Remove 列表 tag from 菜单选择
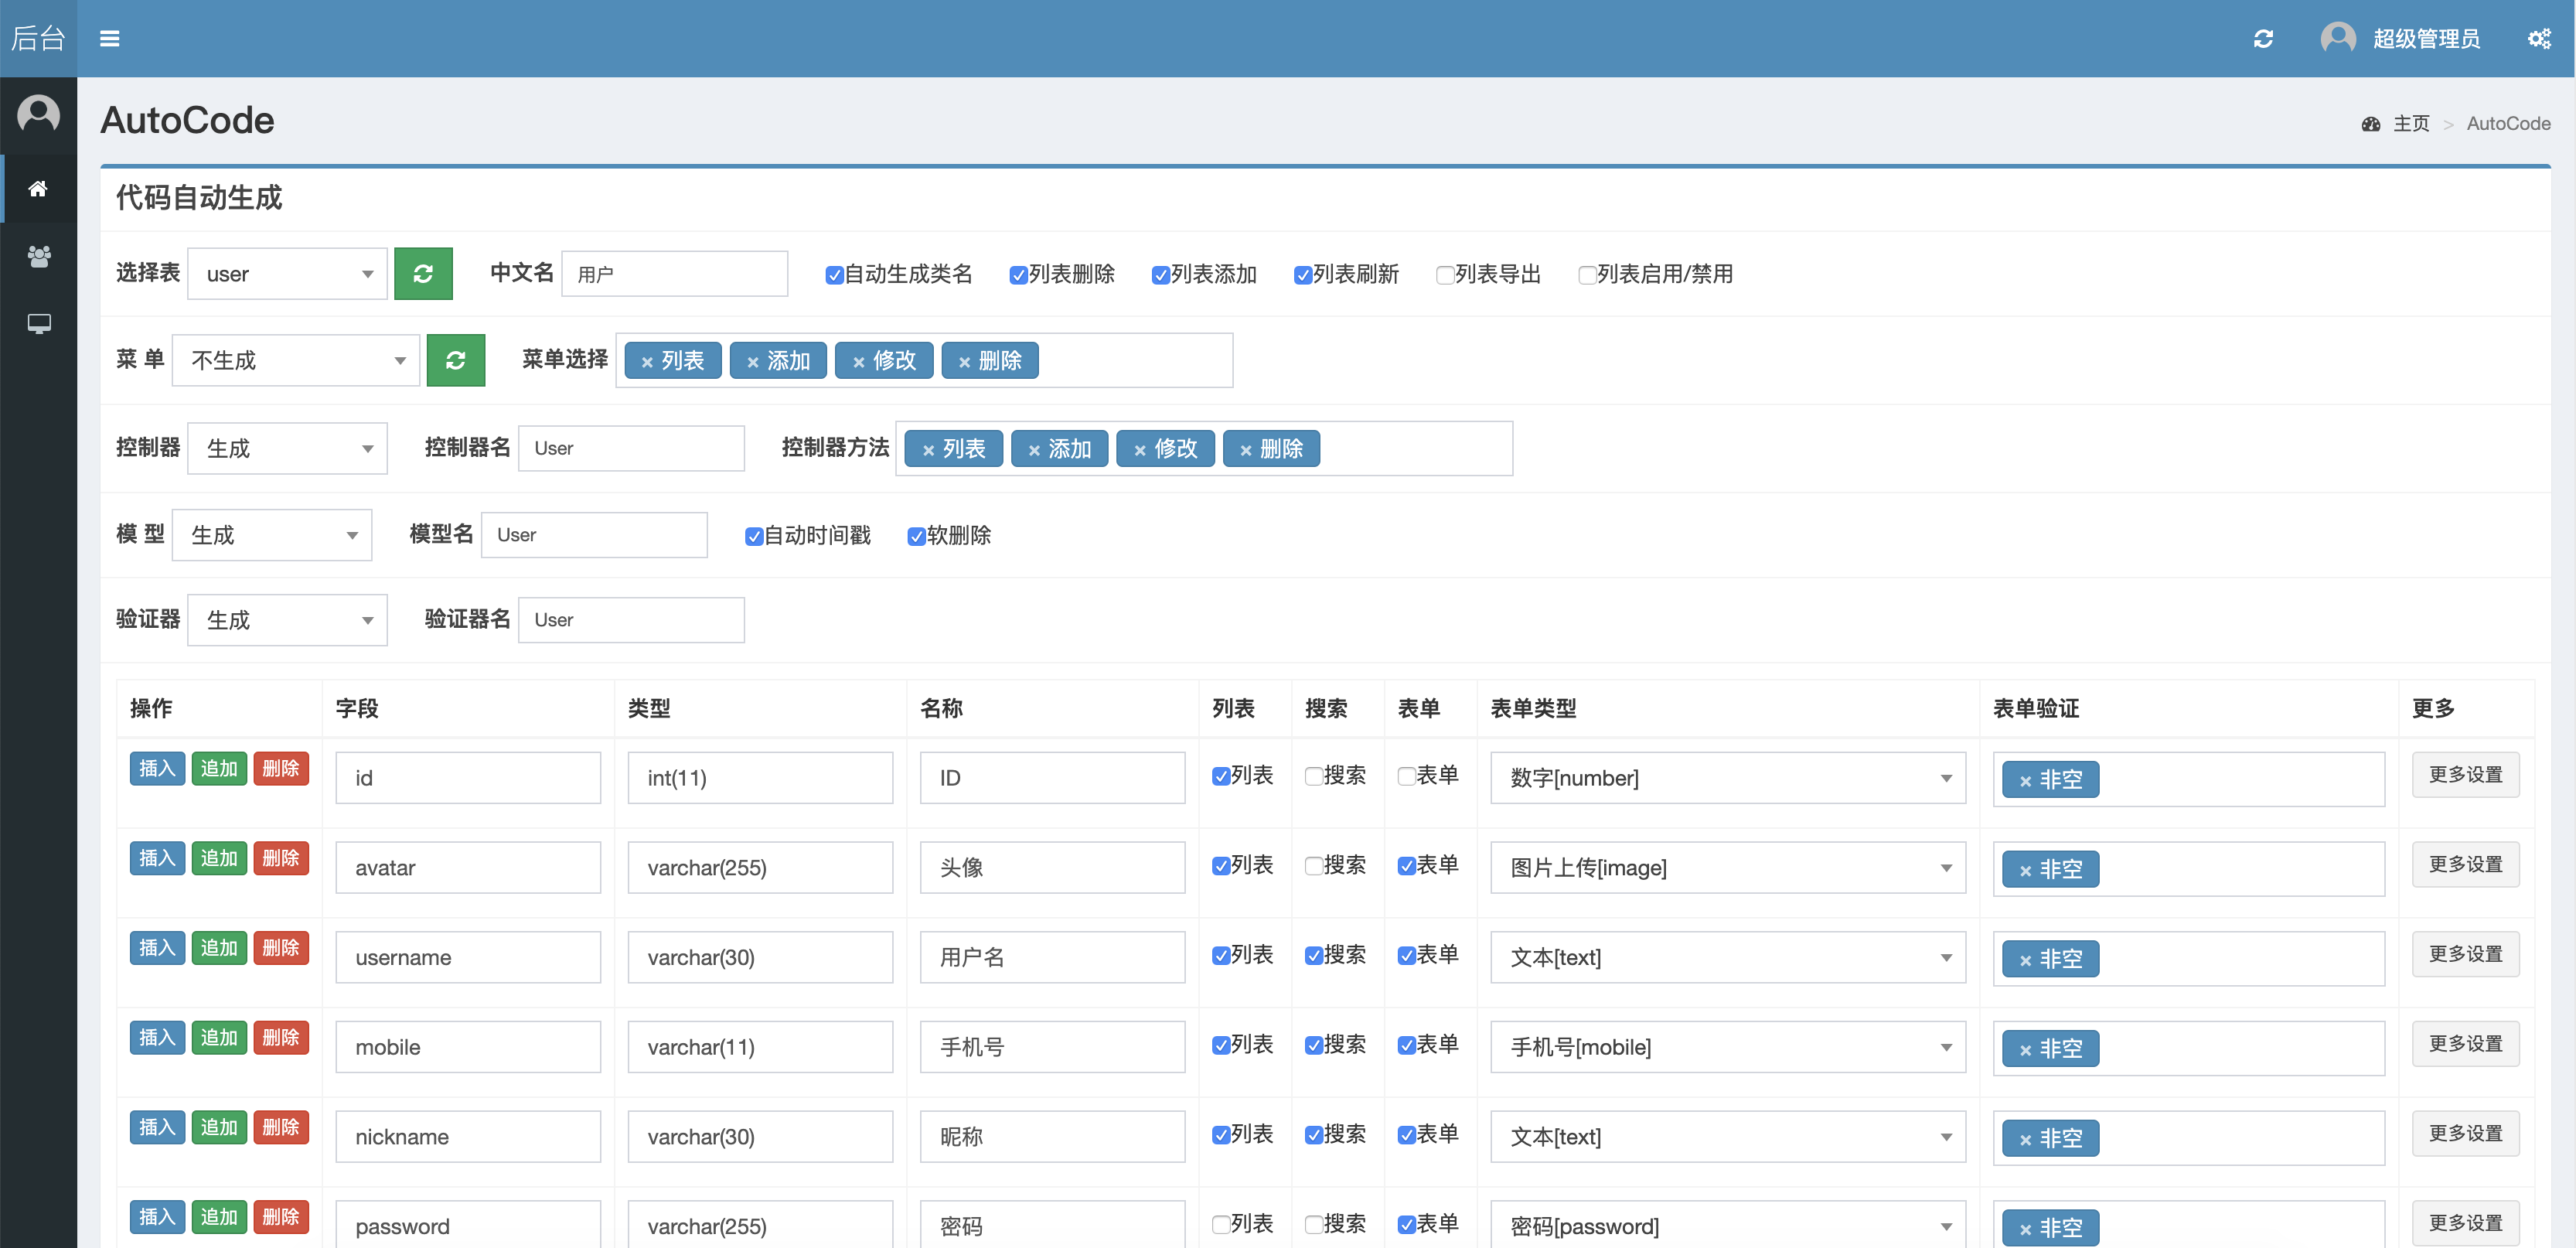The height and width of the screenshot is (1248, 2576). (647, 362)
